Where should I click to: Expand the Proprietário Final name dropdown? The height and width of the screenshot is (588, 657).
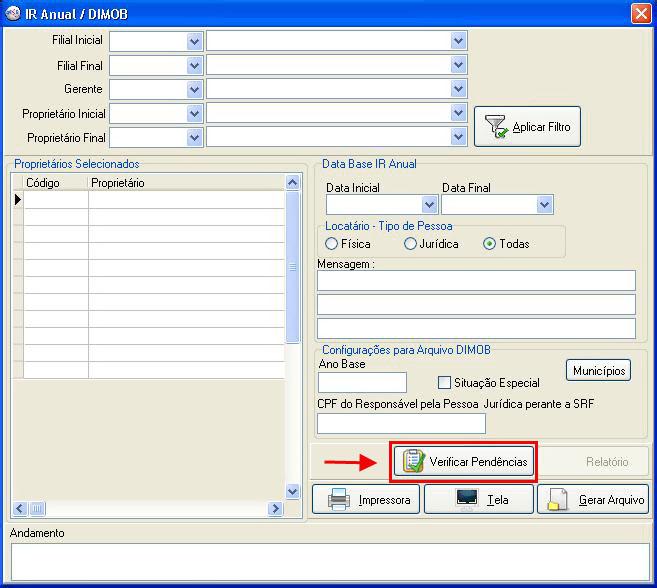point(458,137)
